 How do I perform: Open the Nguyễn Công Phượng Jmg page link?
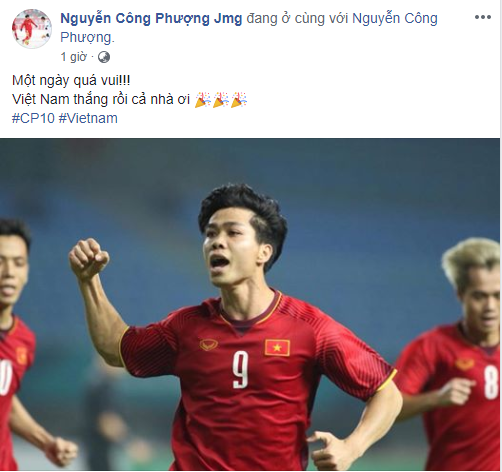pyautogui.click(x=151, y=18)
